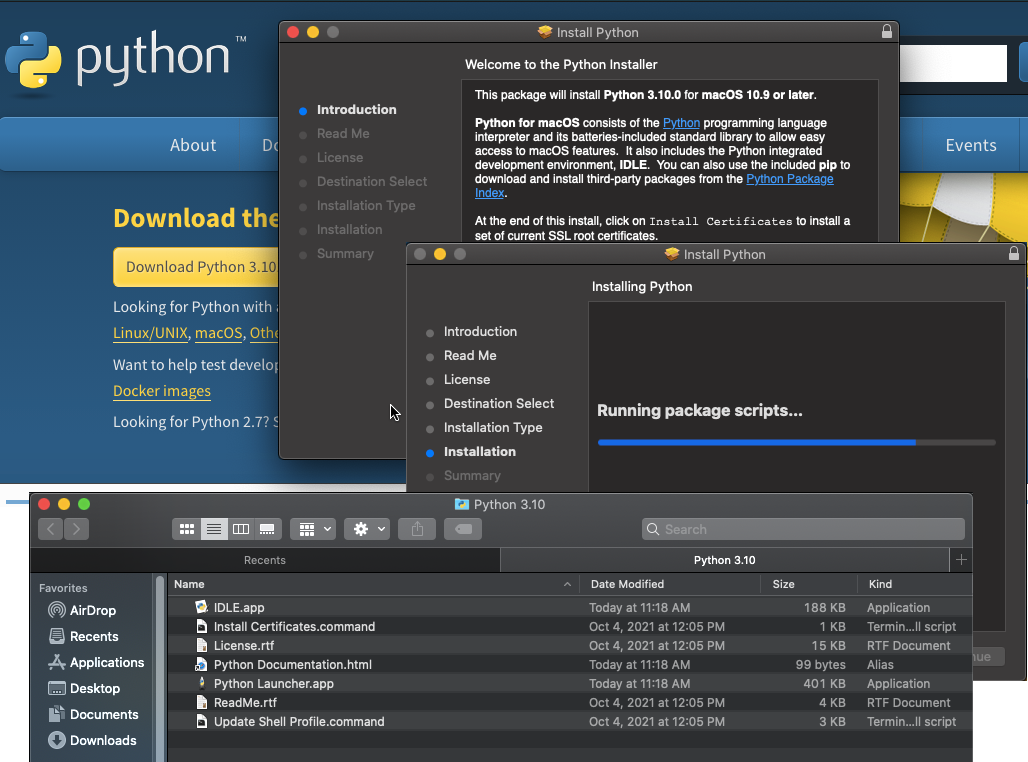Open the Events menu on python.org
Viewport: 1028px width, 762px height.
pyautogui.click(x=971, y=146)
